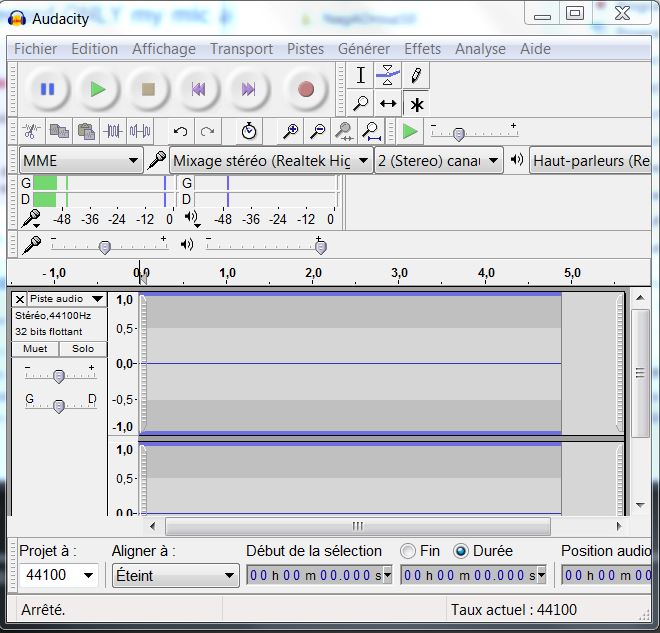
Task: Open the Mixage stéréo input device dropdown
Action: pos(271,160)
